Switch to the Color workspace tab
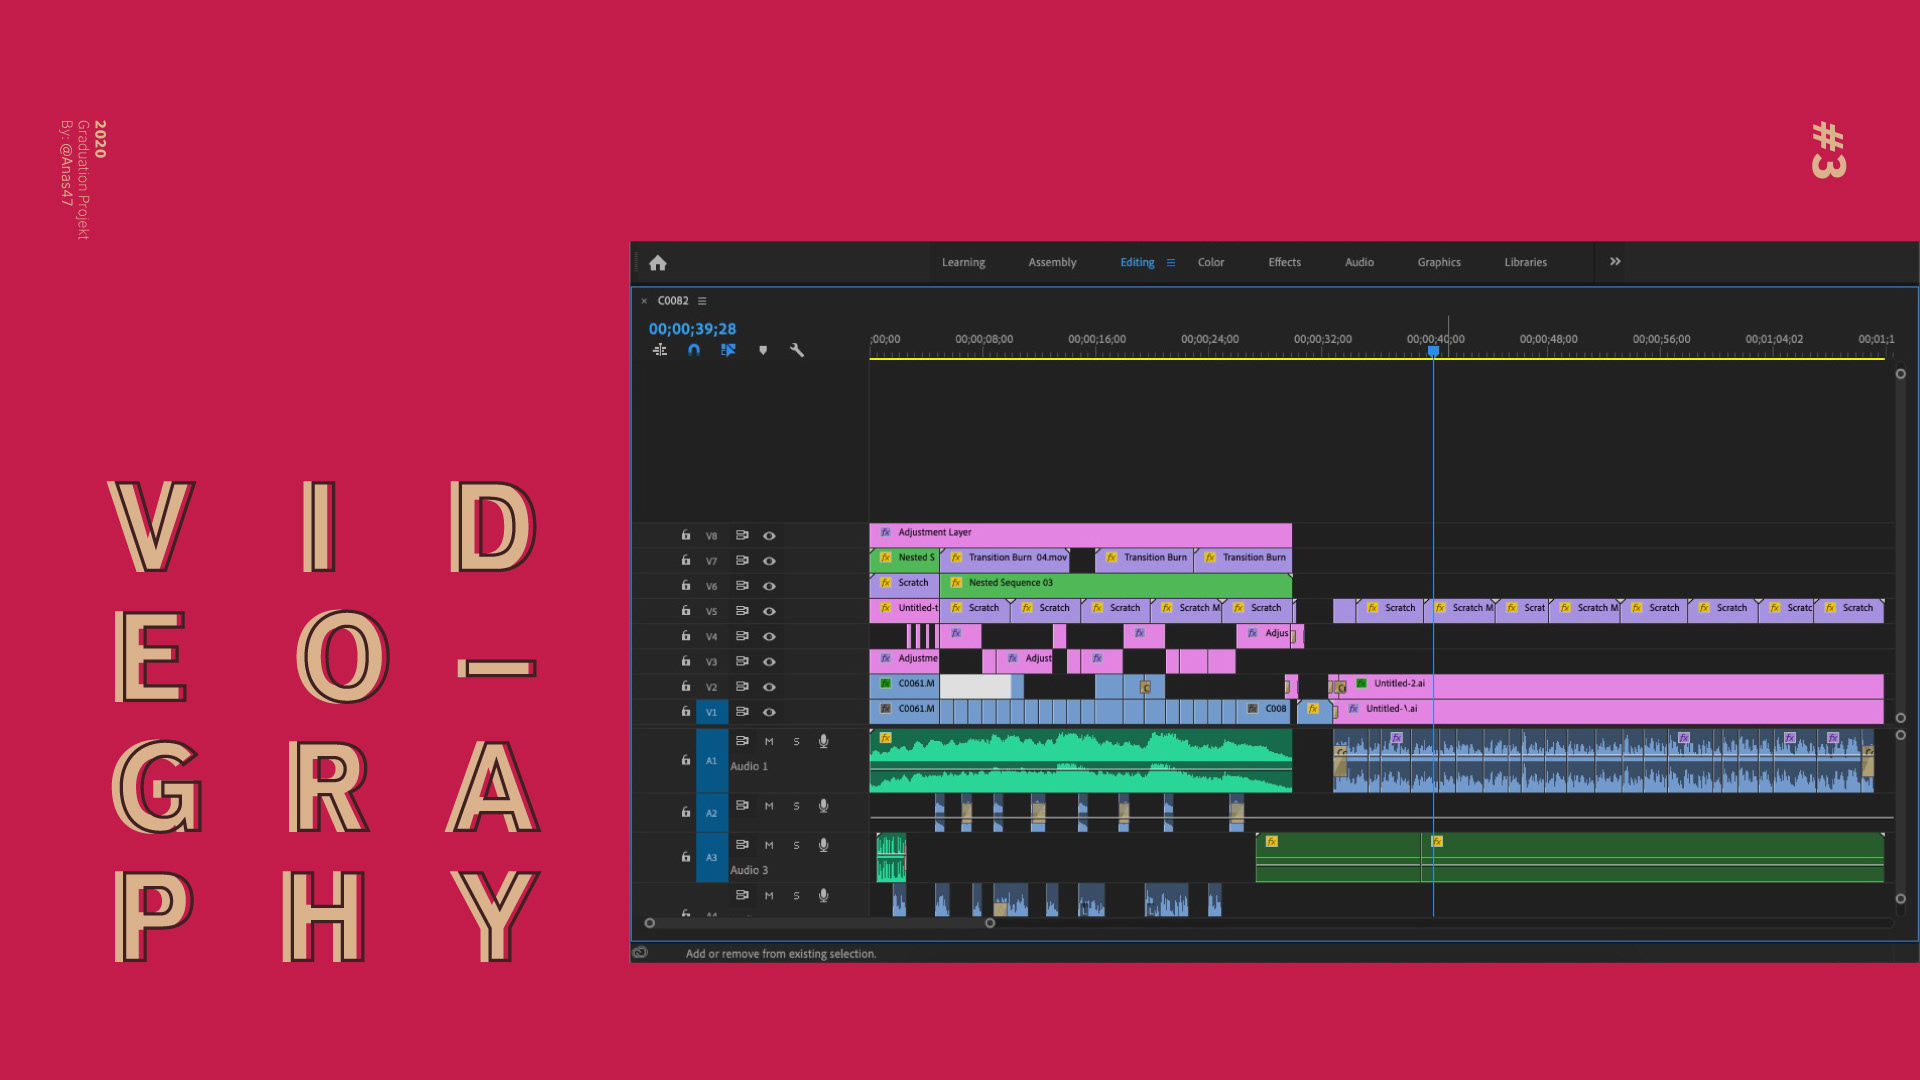Image resolution: width=1920 pixels, height=1080 pixels. 1210,263
